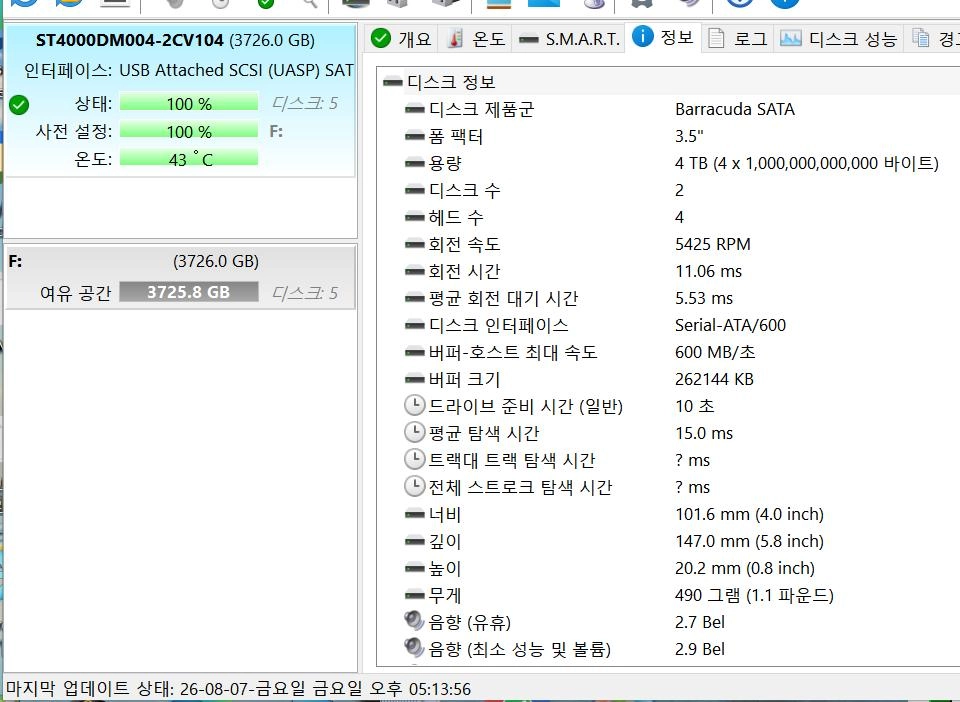Click the 인터페이스 USB Attached SCSI line
The height and width of the screenshot is (702, 960).
189,70
